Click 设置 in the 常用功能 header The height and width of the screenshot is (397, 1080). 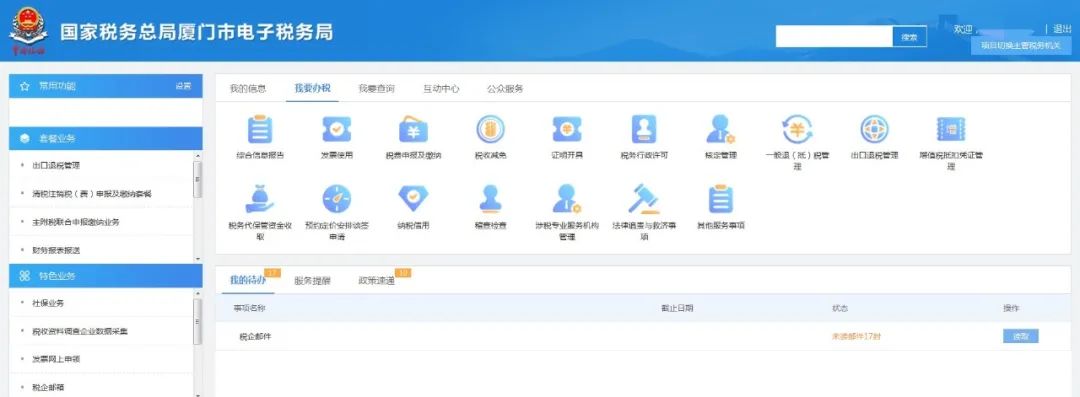(x=183, y=86)
